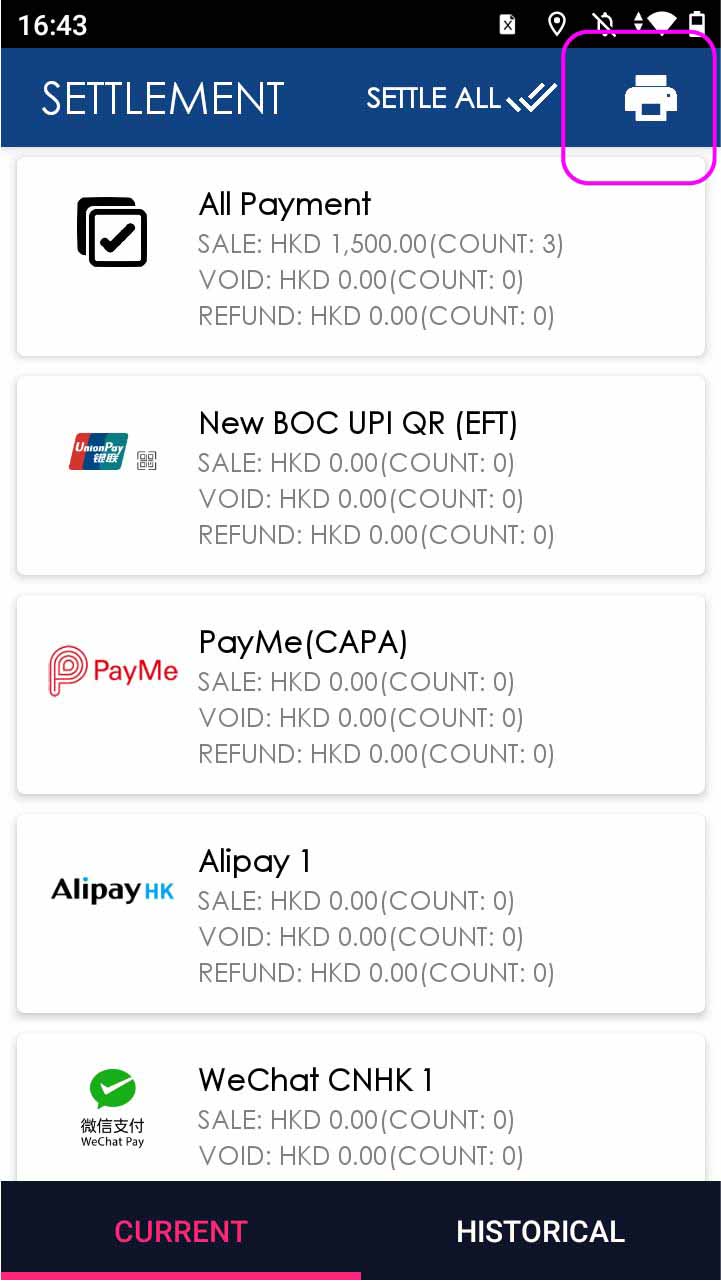721x1281 pixels.
Task: Tap the UnionPay QR logo
Action: pos(112,453)
